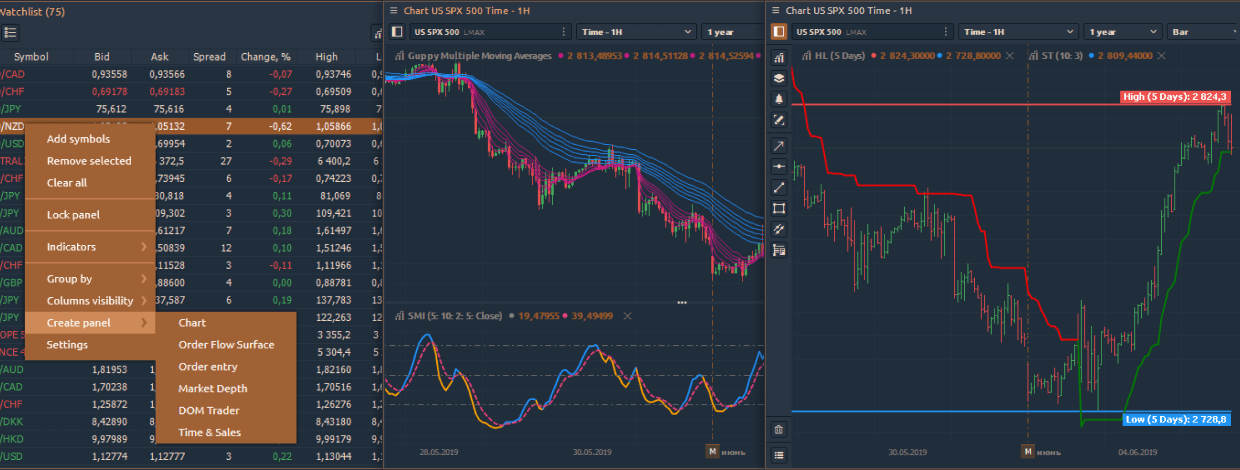Sort the watchlist by the Bid column

[102, 57]
